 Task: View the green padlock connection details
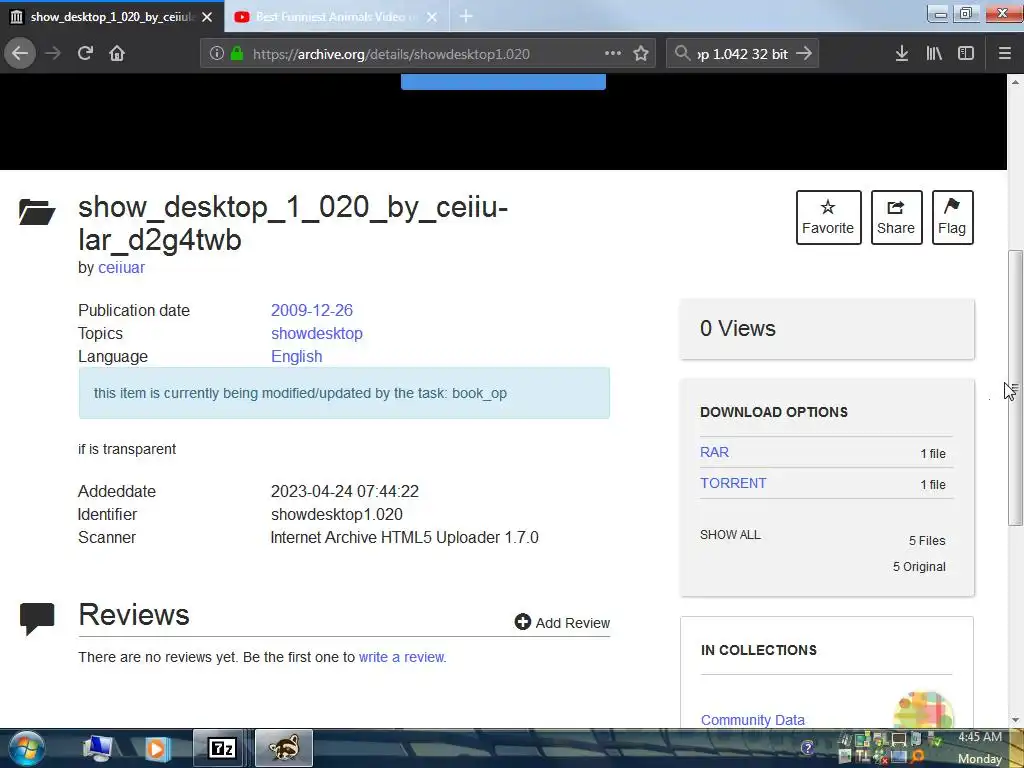click(x=237, y=54)
